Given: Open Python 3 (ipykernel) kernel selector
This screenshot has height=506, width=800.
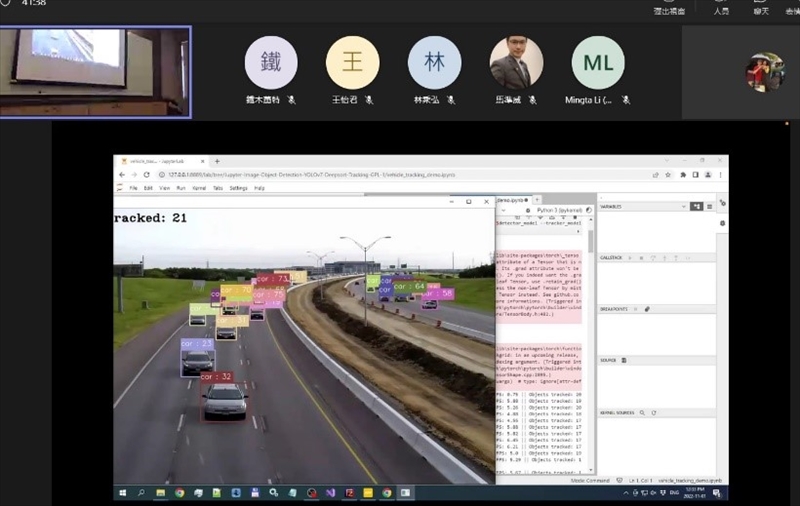Looking at the screenshot, I should point(558,210).
